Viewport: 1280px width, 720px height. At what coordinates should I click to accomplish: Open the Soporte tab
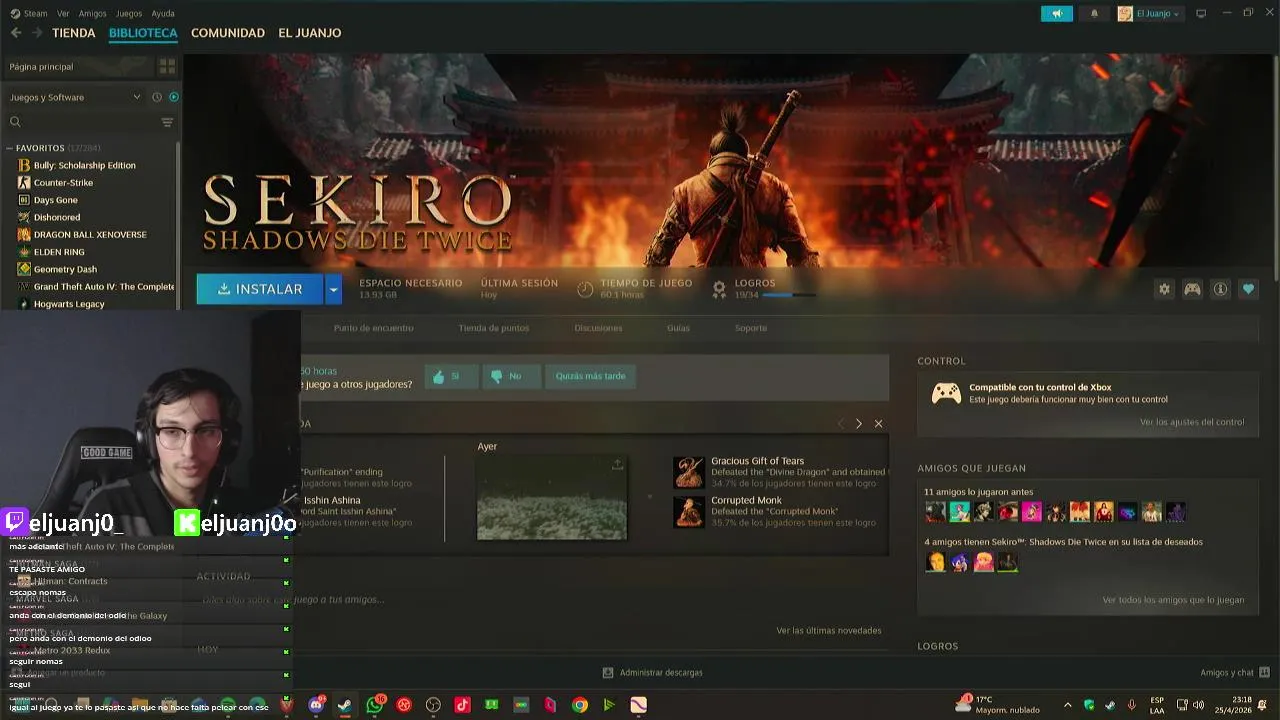point(751,328)
